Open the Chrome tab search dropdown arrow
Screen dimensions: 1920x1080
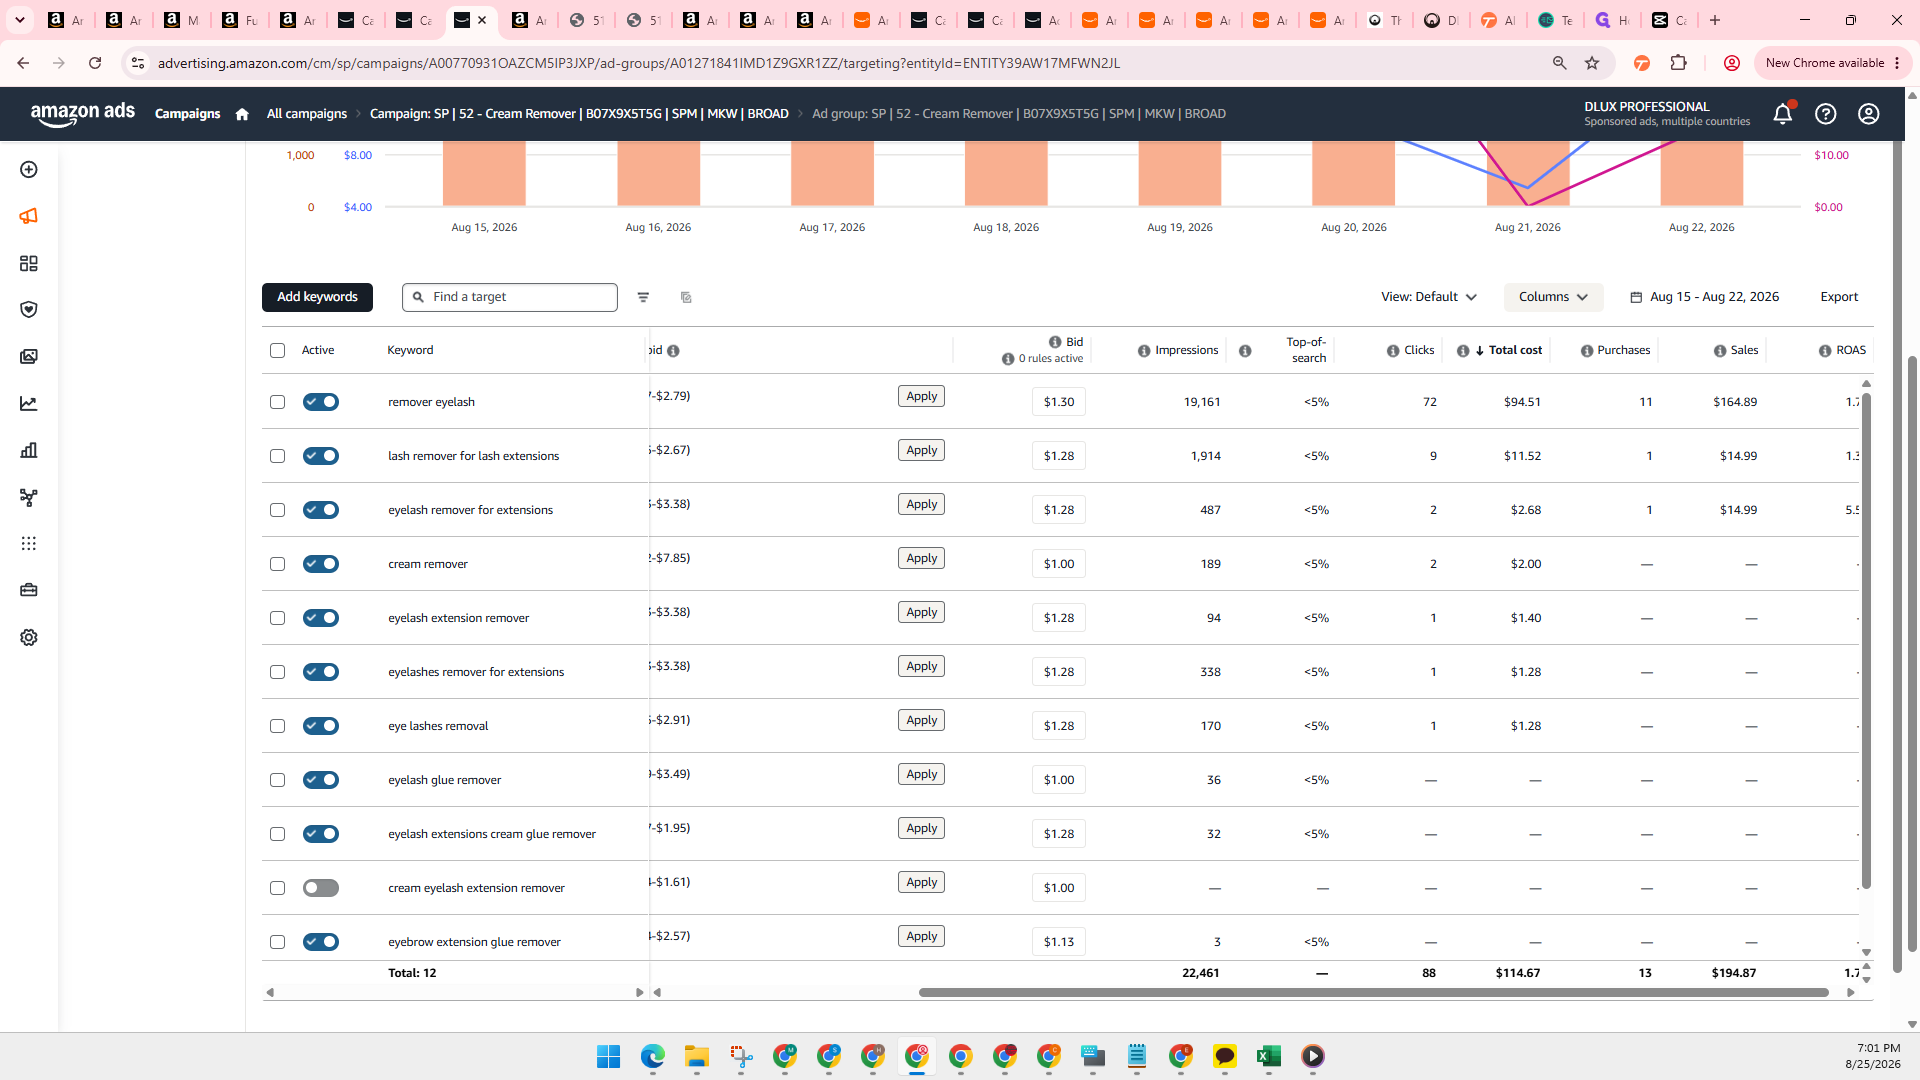pyautogui.click(x=19, y=20)
